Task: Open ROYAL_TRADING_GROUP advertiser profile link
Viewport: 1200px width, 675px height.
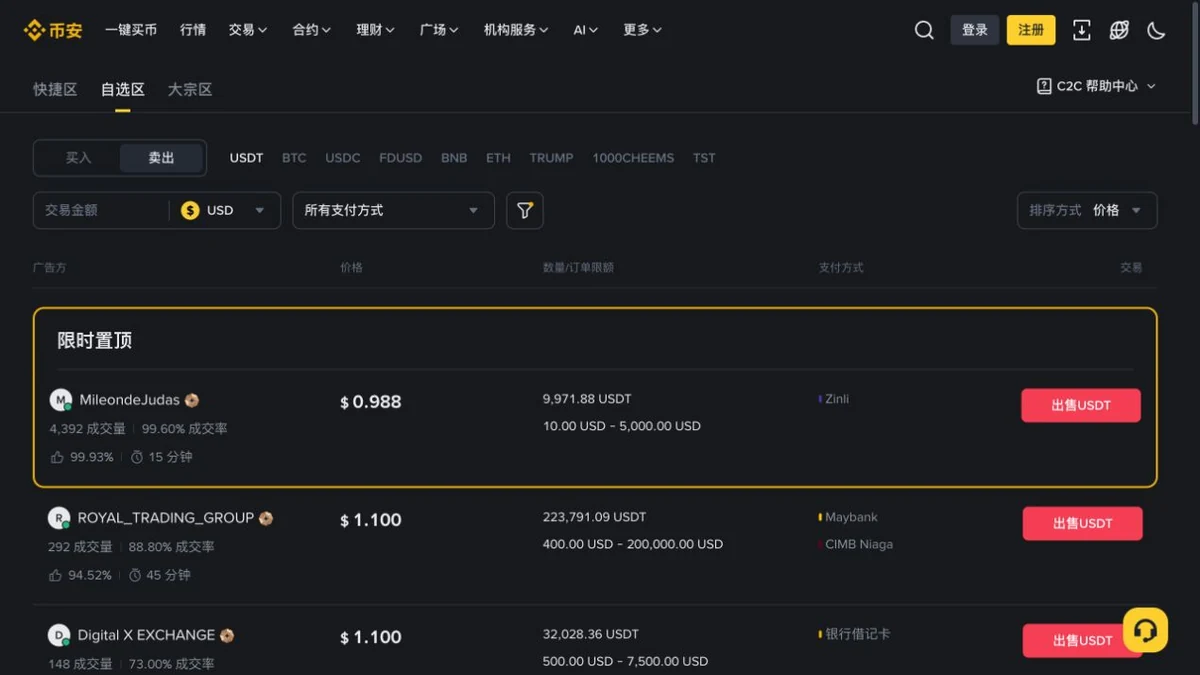Action: (166, 518)
